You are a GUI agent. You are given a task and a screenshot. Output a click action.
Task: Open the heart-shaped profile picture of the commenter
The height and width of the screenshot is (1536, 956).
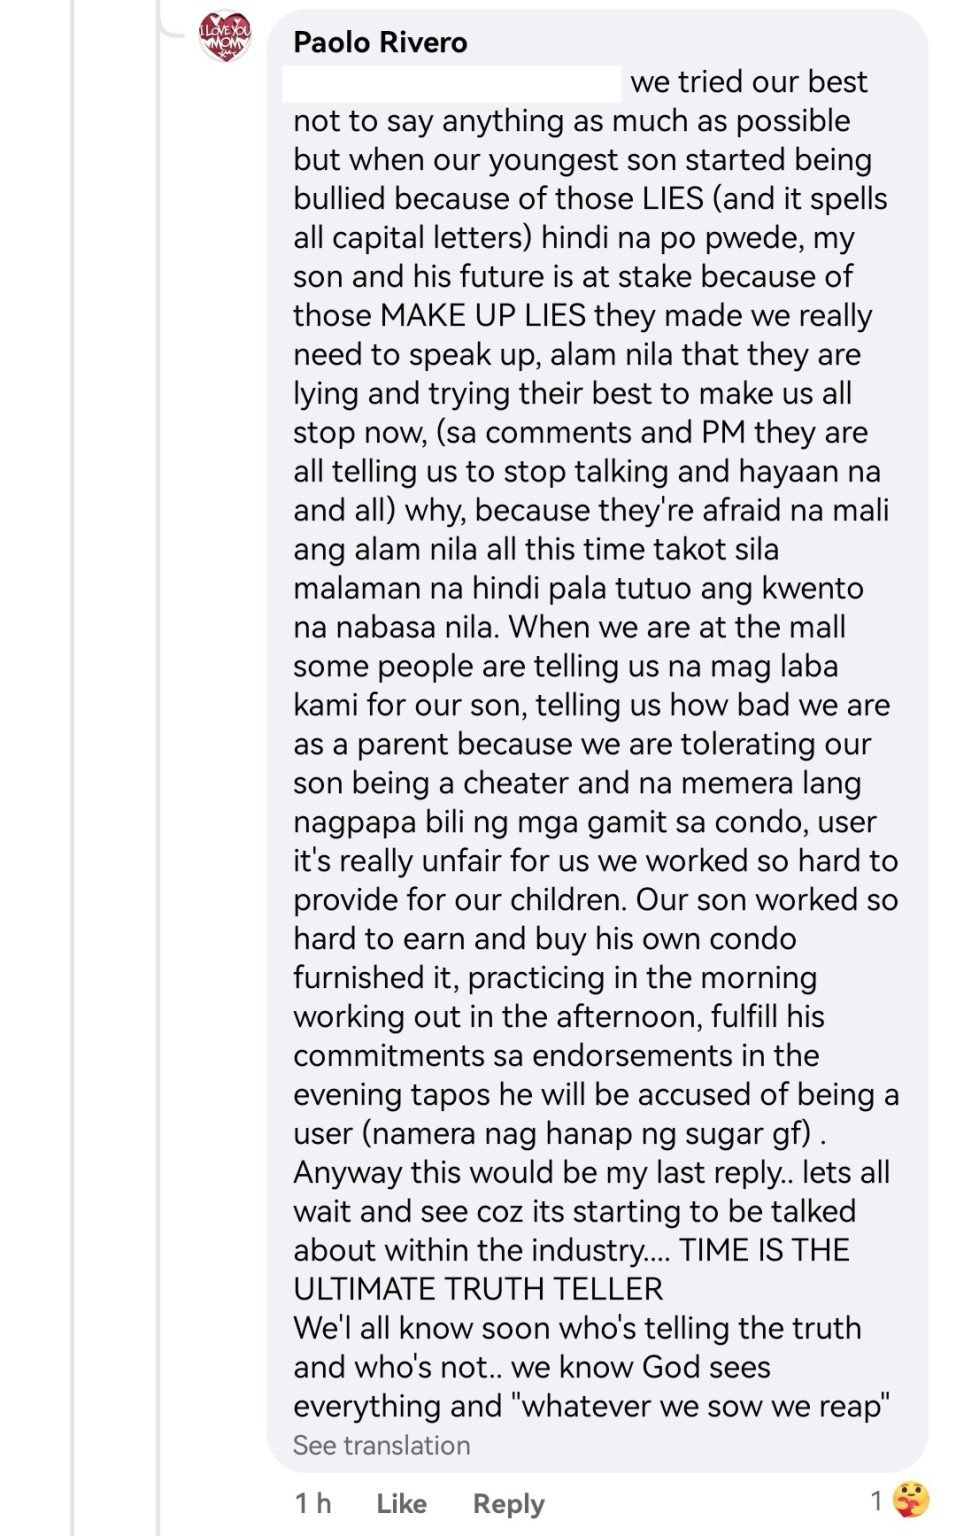point(224,38)
